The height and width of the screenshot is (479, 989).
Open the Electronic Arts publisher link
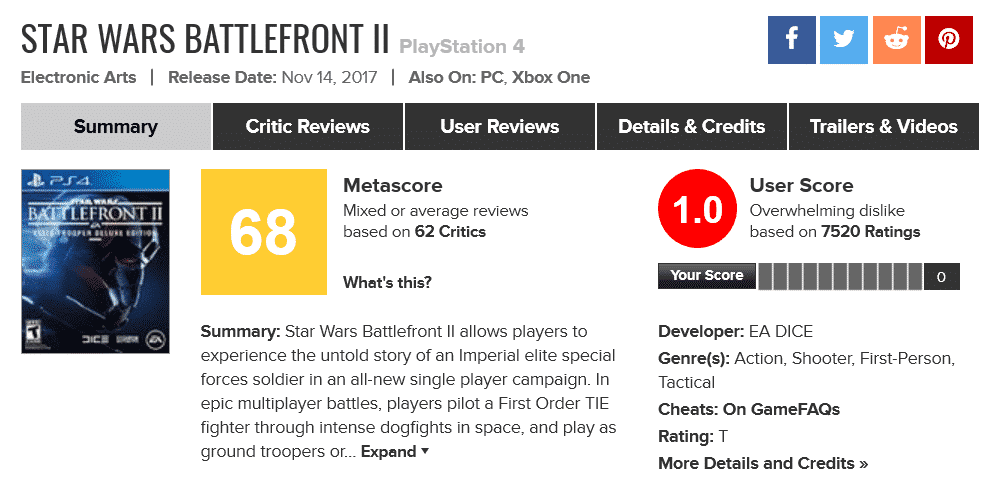click(79, 78)
